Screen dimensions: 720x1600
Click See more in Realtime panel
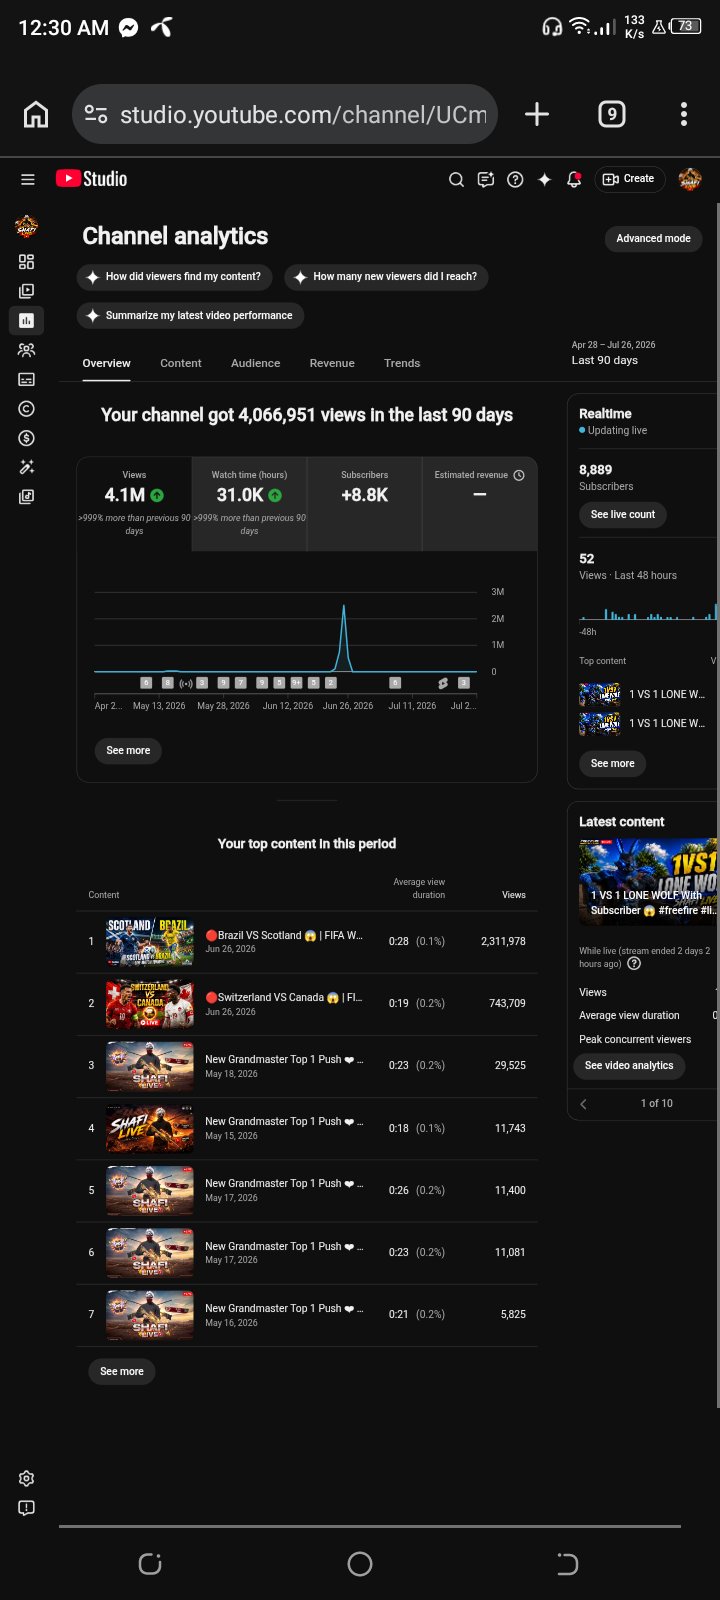coord(612,764)
